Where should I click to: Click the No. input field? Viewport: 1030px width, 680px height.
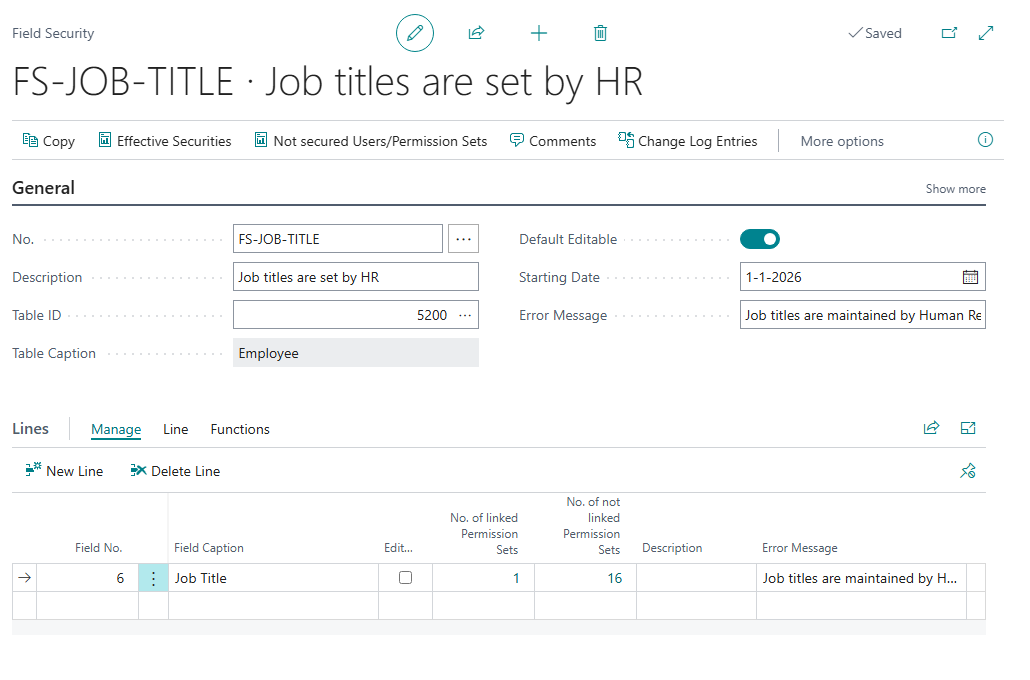click(x=338, y=239)
